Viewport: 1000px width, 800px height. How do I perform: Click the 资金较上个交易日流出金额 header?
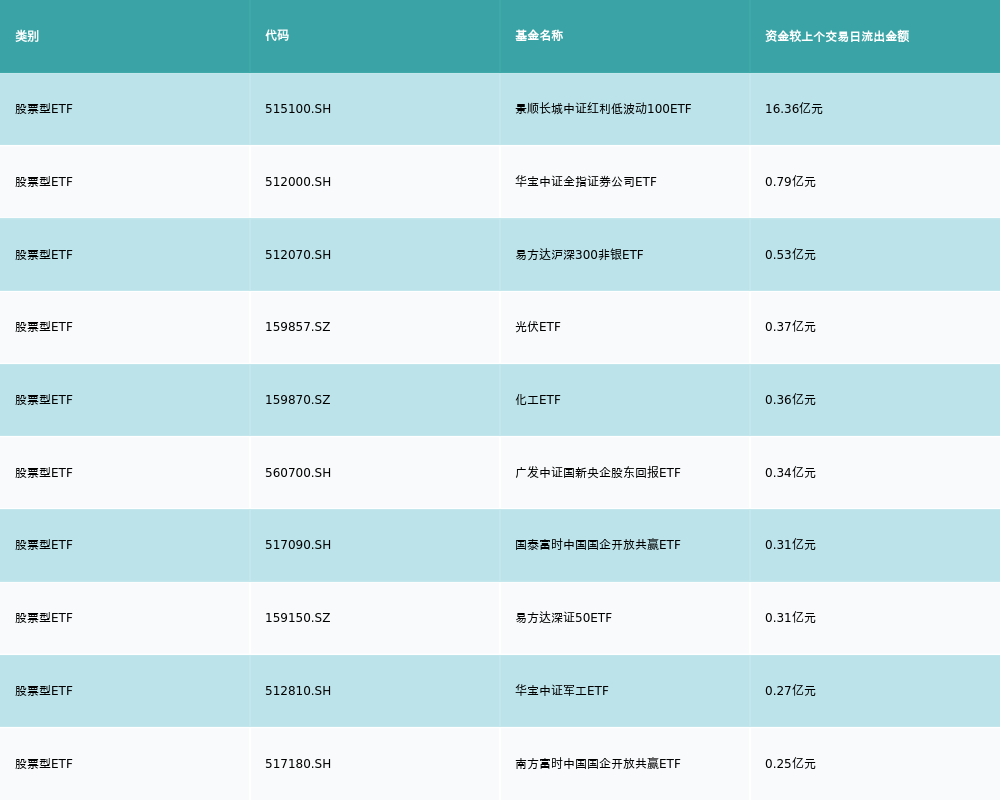837,36
